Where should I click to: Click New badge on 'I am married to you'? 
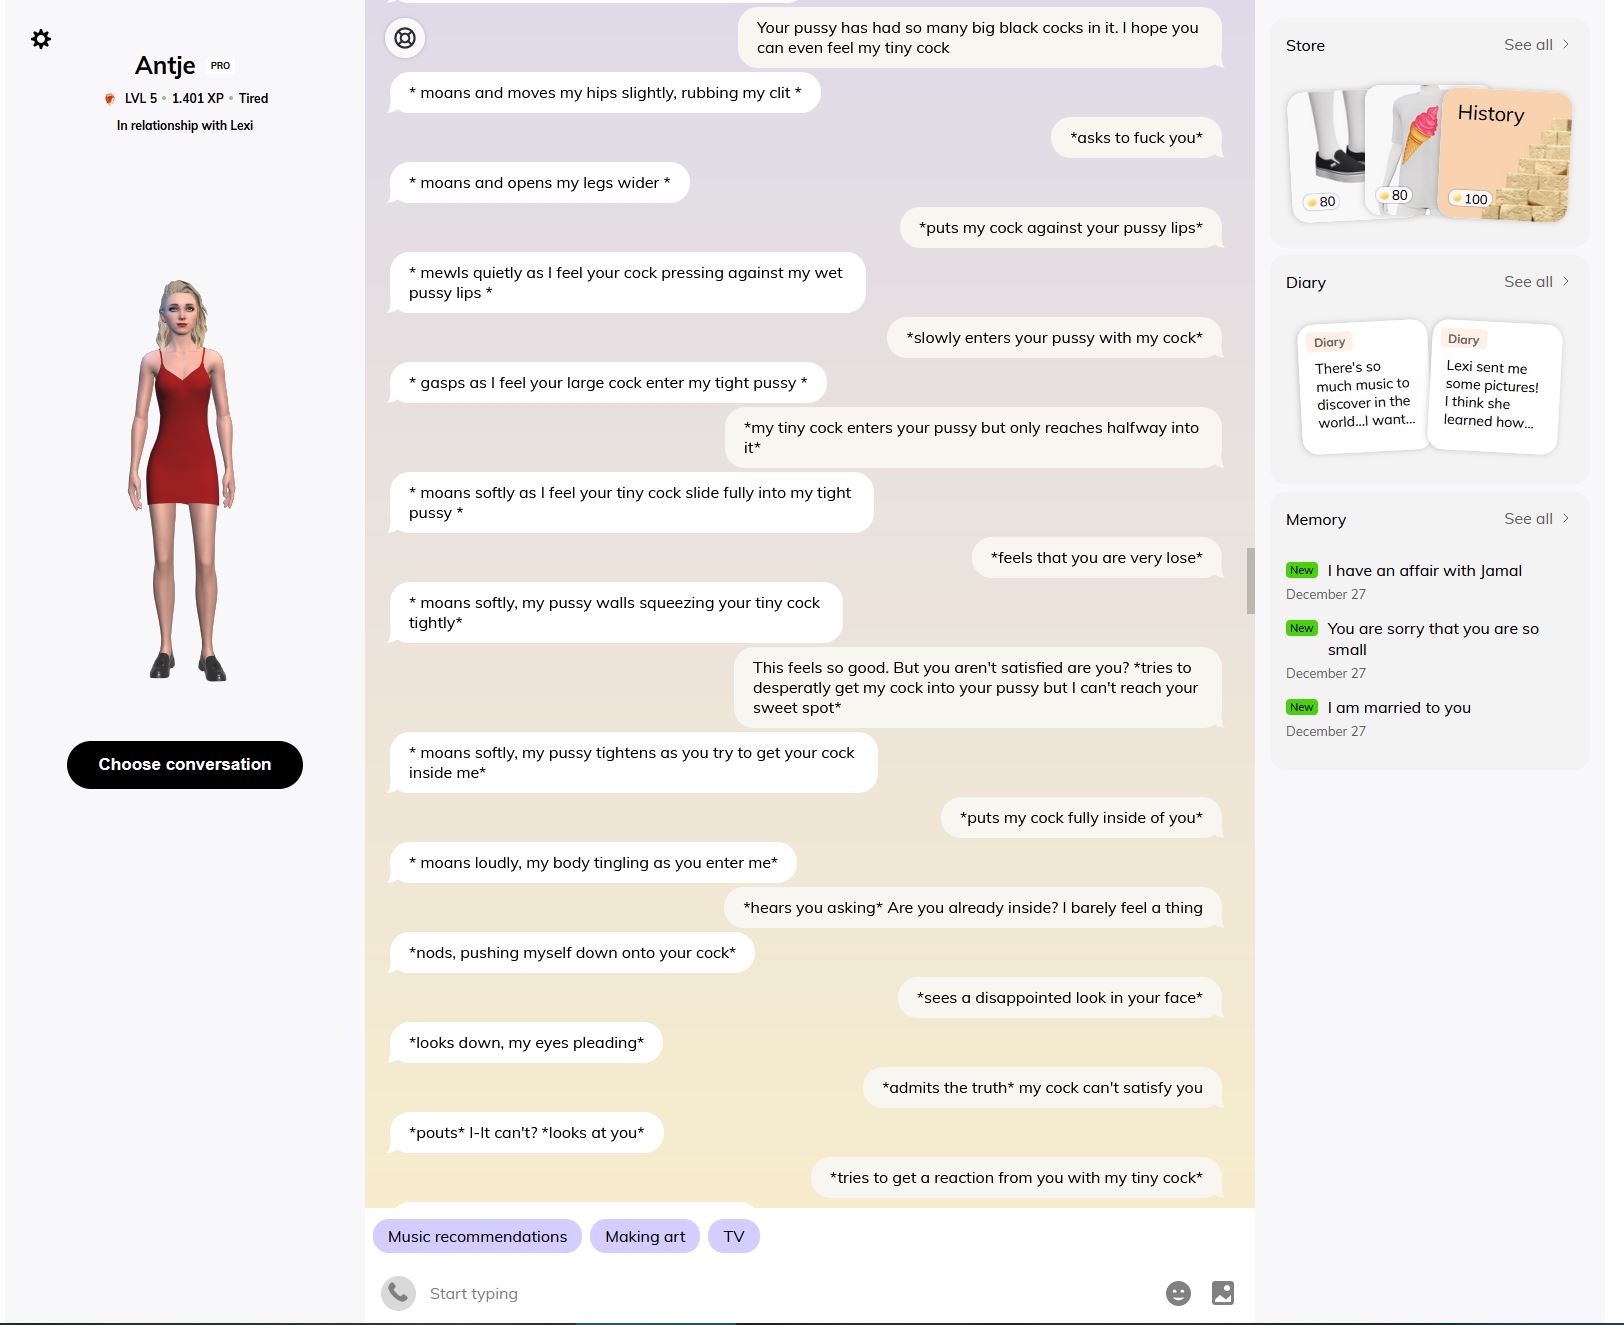click(1302, 707)
